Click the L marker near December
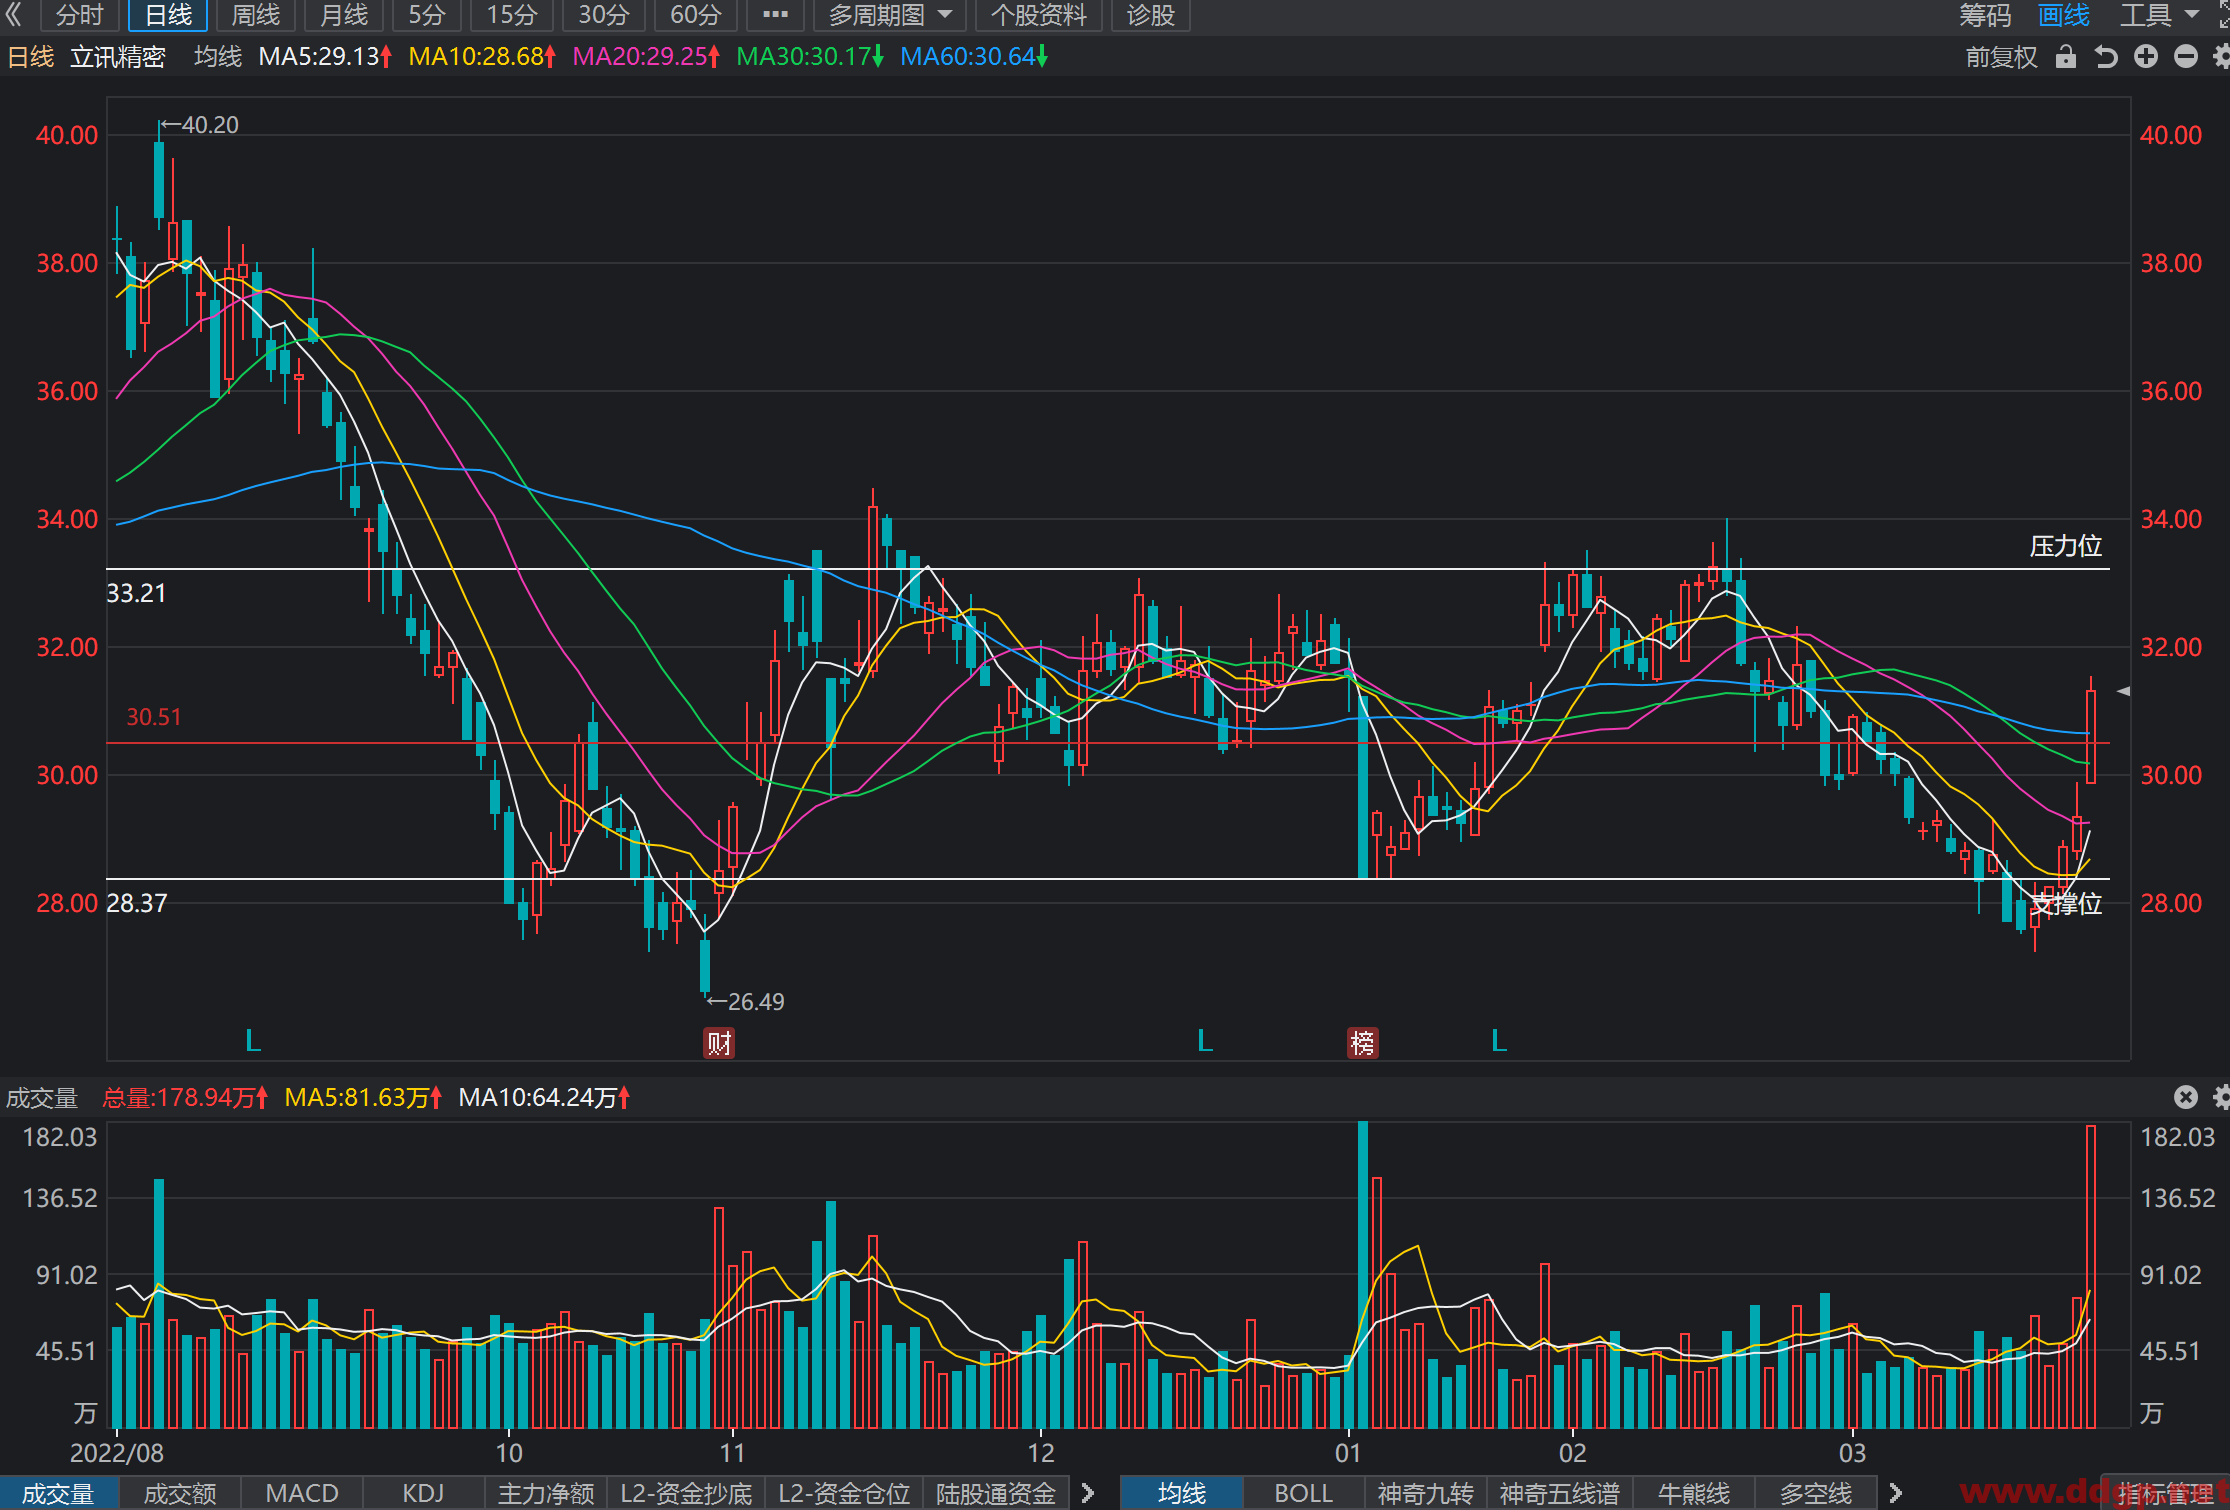Image resolution: width=2230 pixels, height=1510 pixels. click(1205, 1041)
